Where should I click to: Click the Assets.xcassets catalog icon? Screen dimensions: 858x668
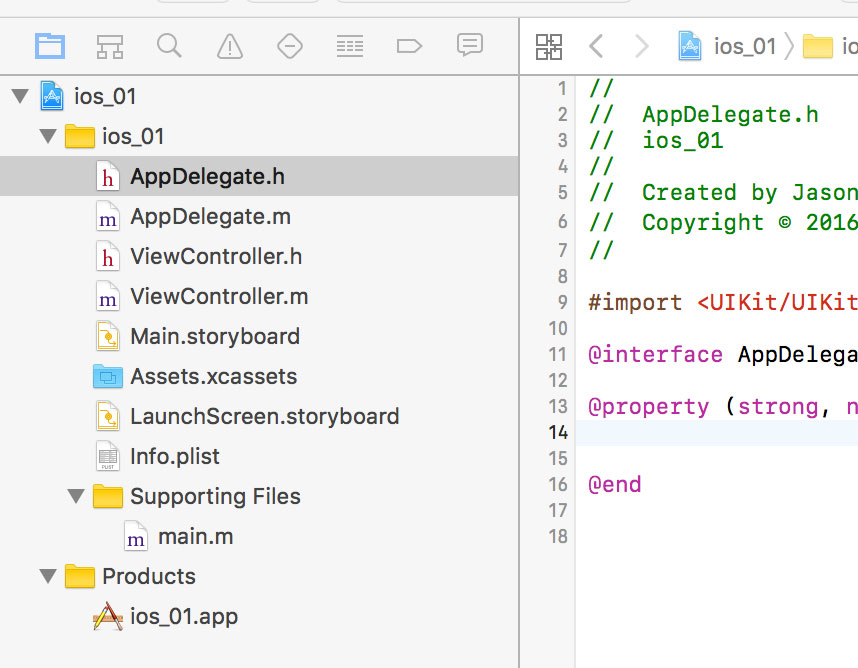(108, 376)
